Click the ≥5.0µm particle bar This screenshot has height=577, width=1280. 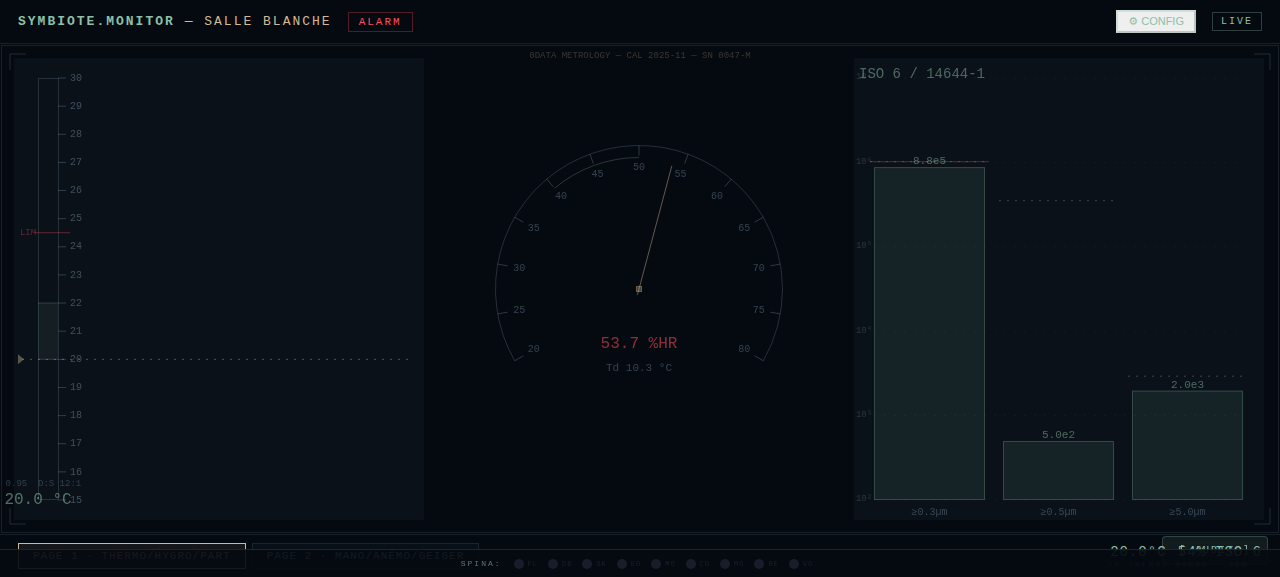click(x=1187, y=445)
